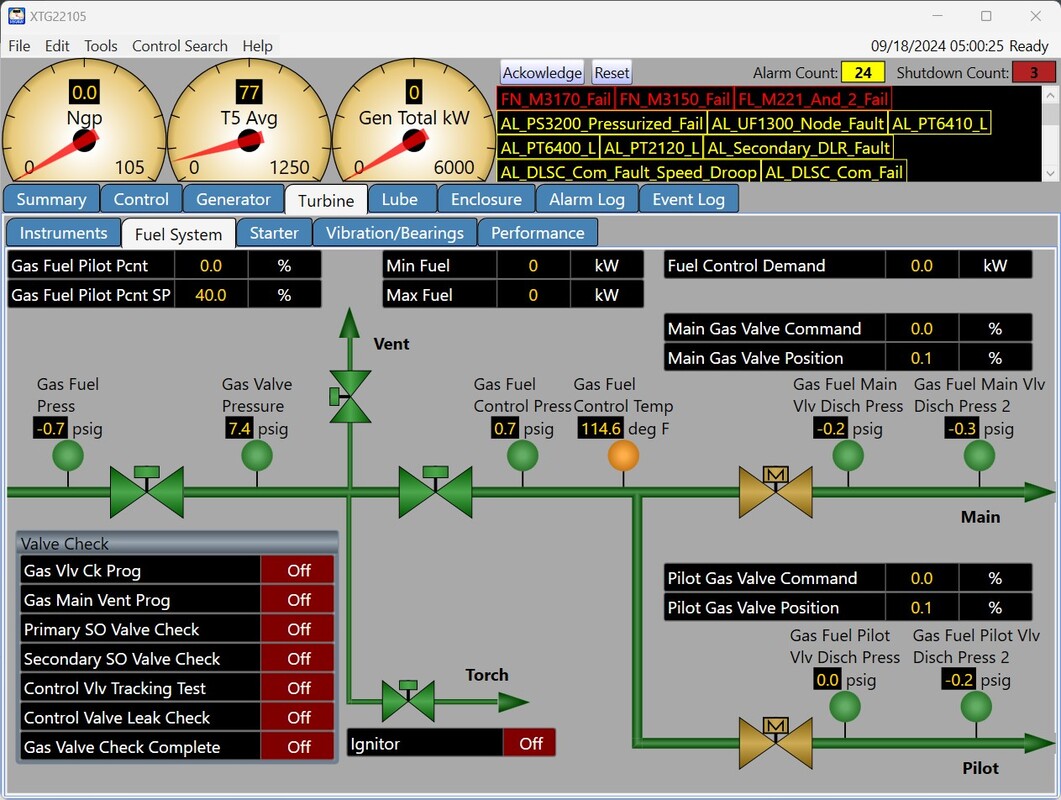Image resolution: width=1061 pixels, height=800 pixels.
Task: Select the main gas motorized valve symbol
Action: pos(775,491)
